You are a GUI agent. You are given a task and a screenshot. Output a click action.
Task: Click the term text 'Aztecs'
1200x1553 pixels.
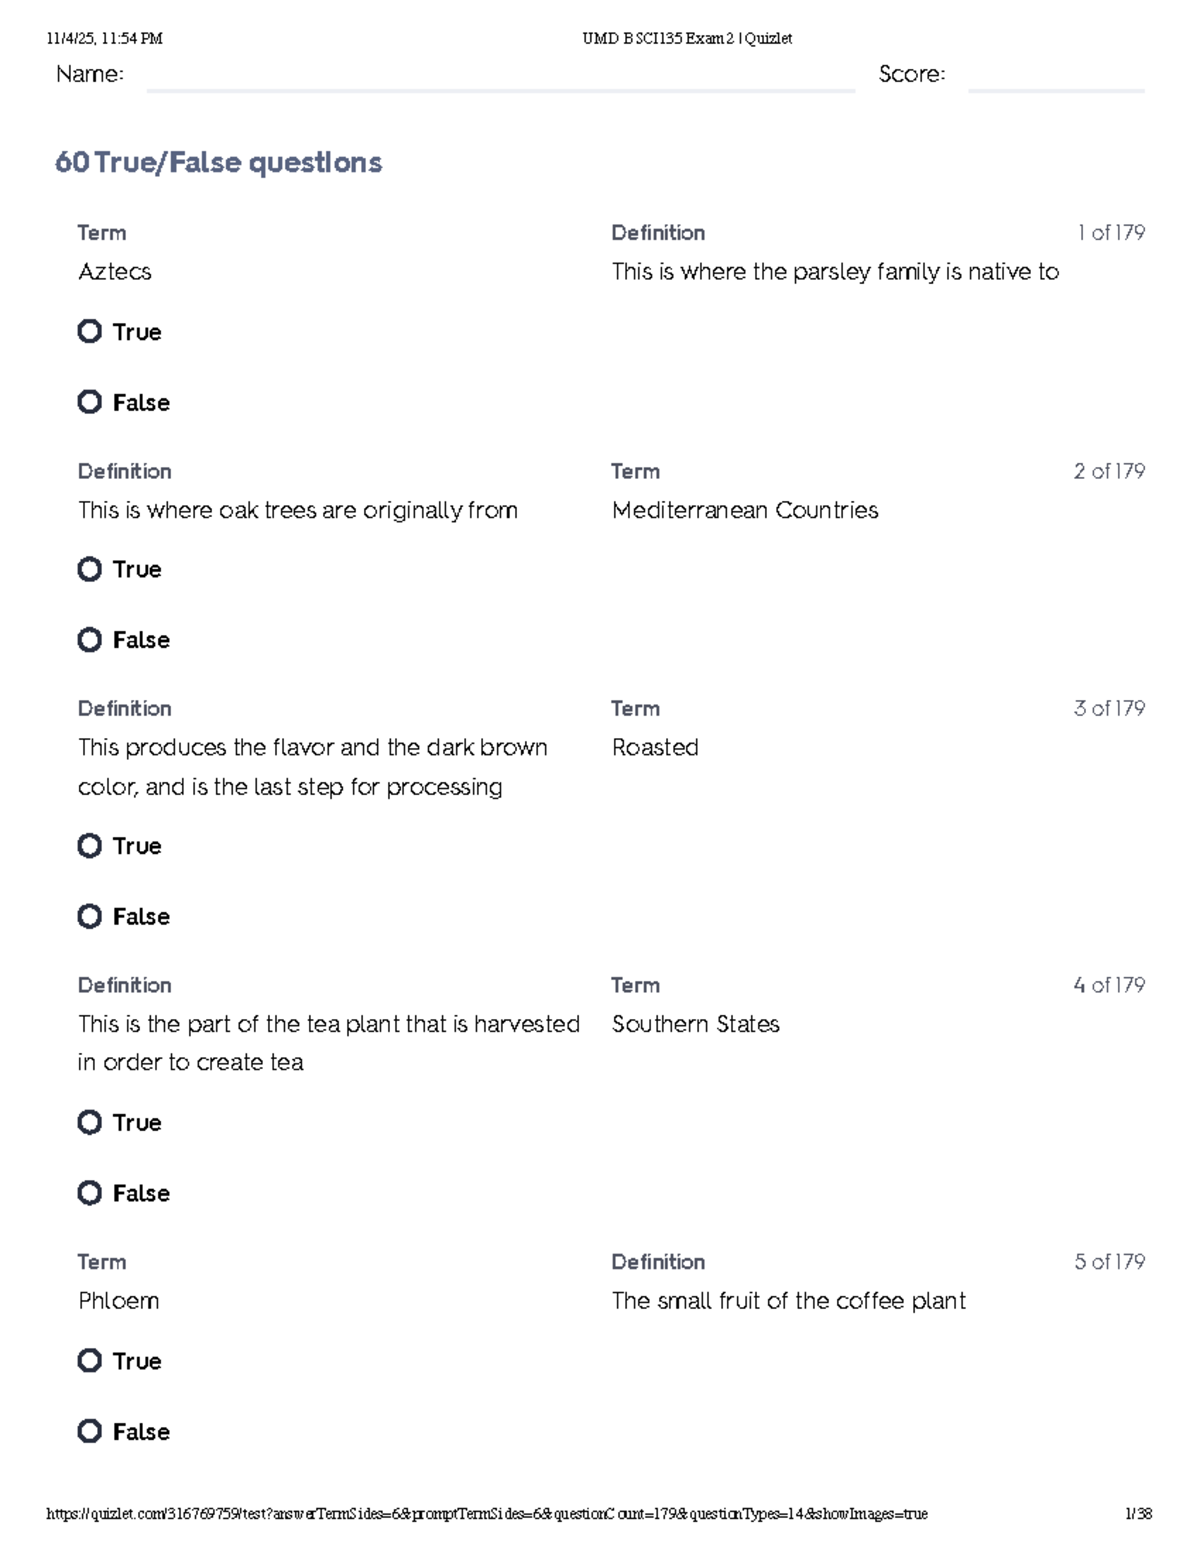point(115,272)
